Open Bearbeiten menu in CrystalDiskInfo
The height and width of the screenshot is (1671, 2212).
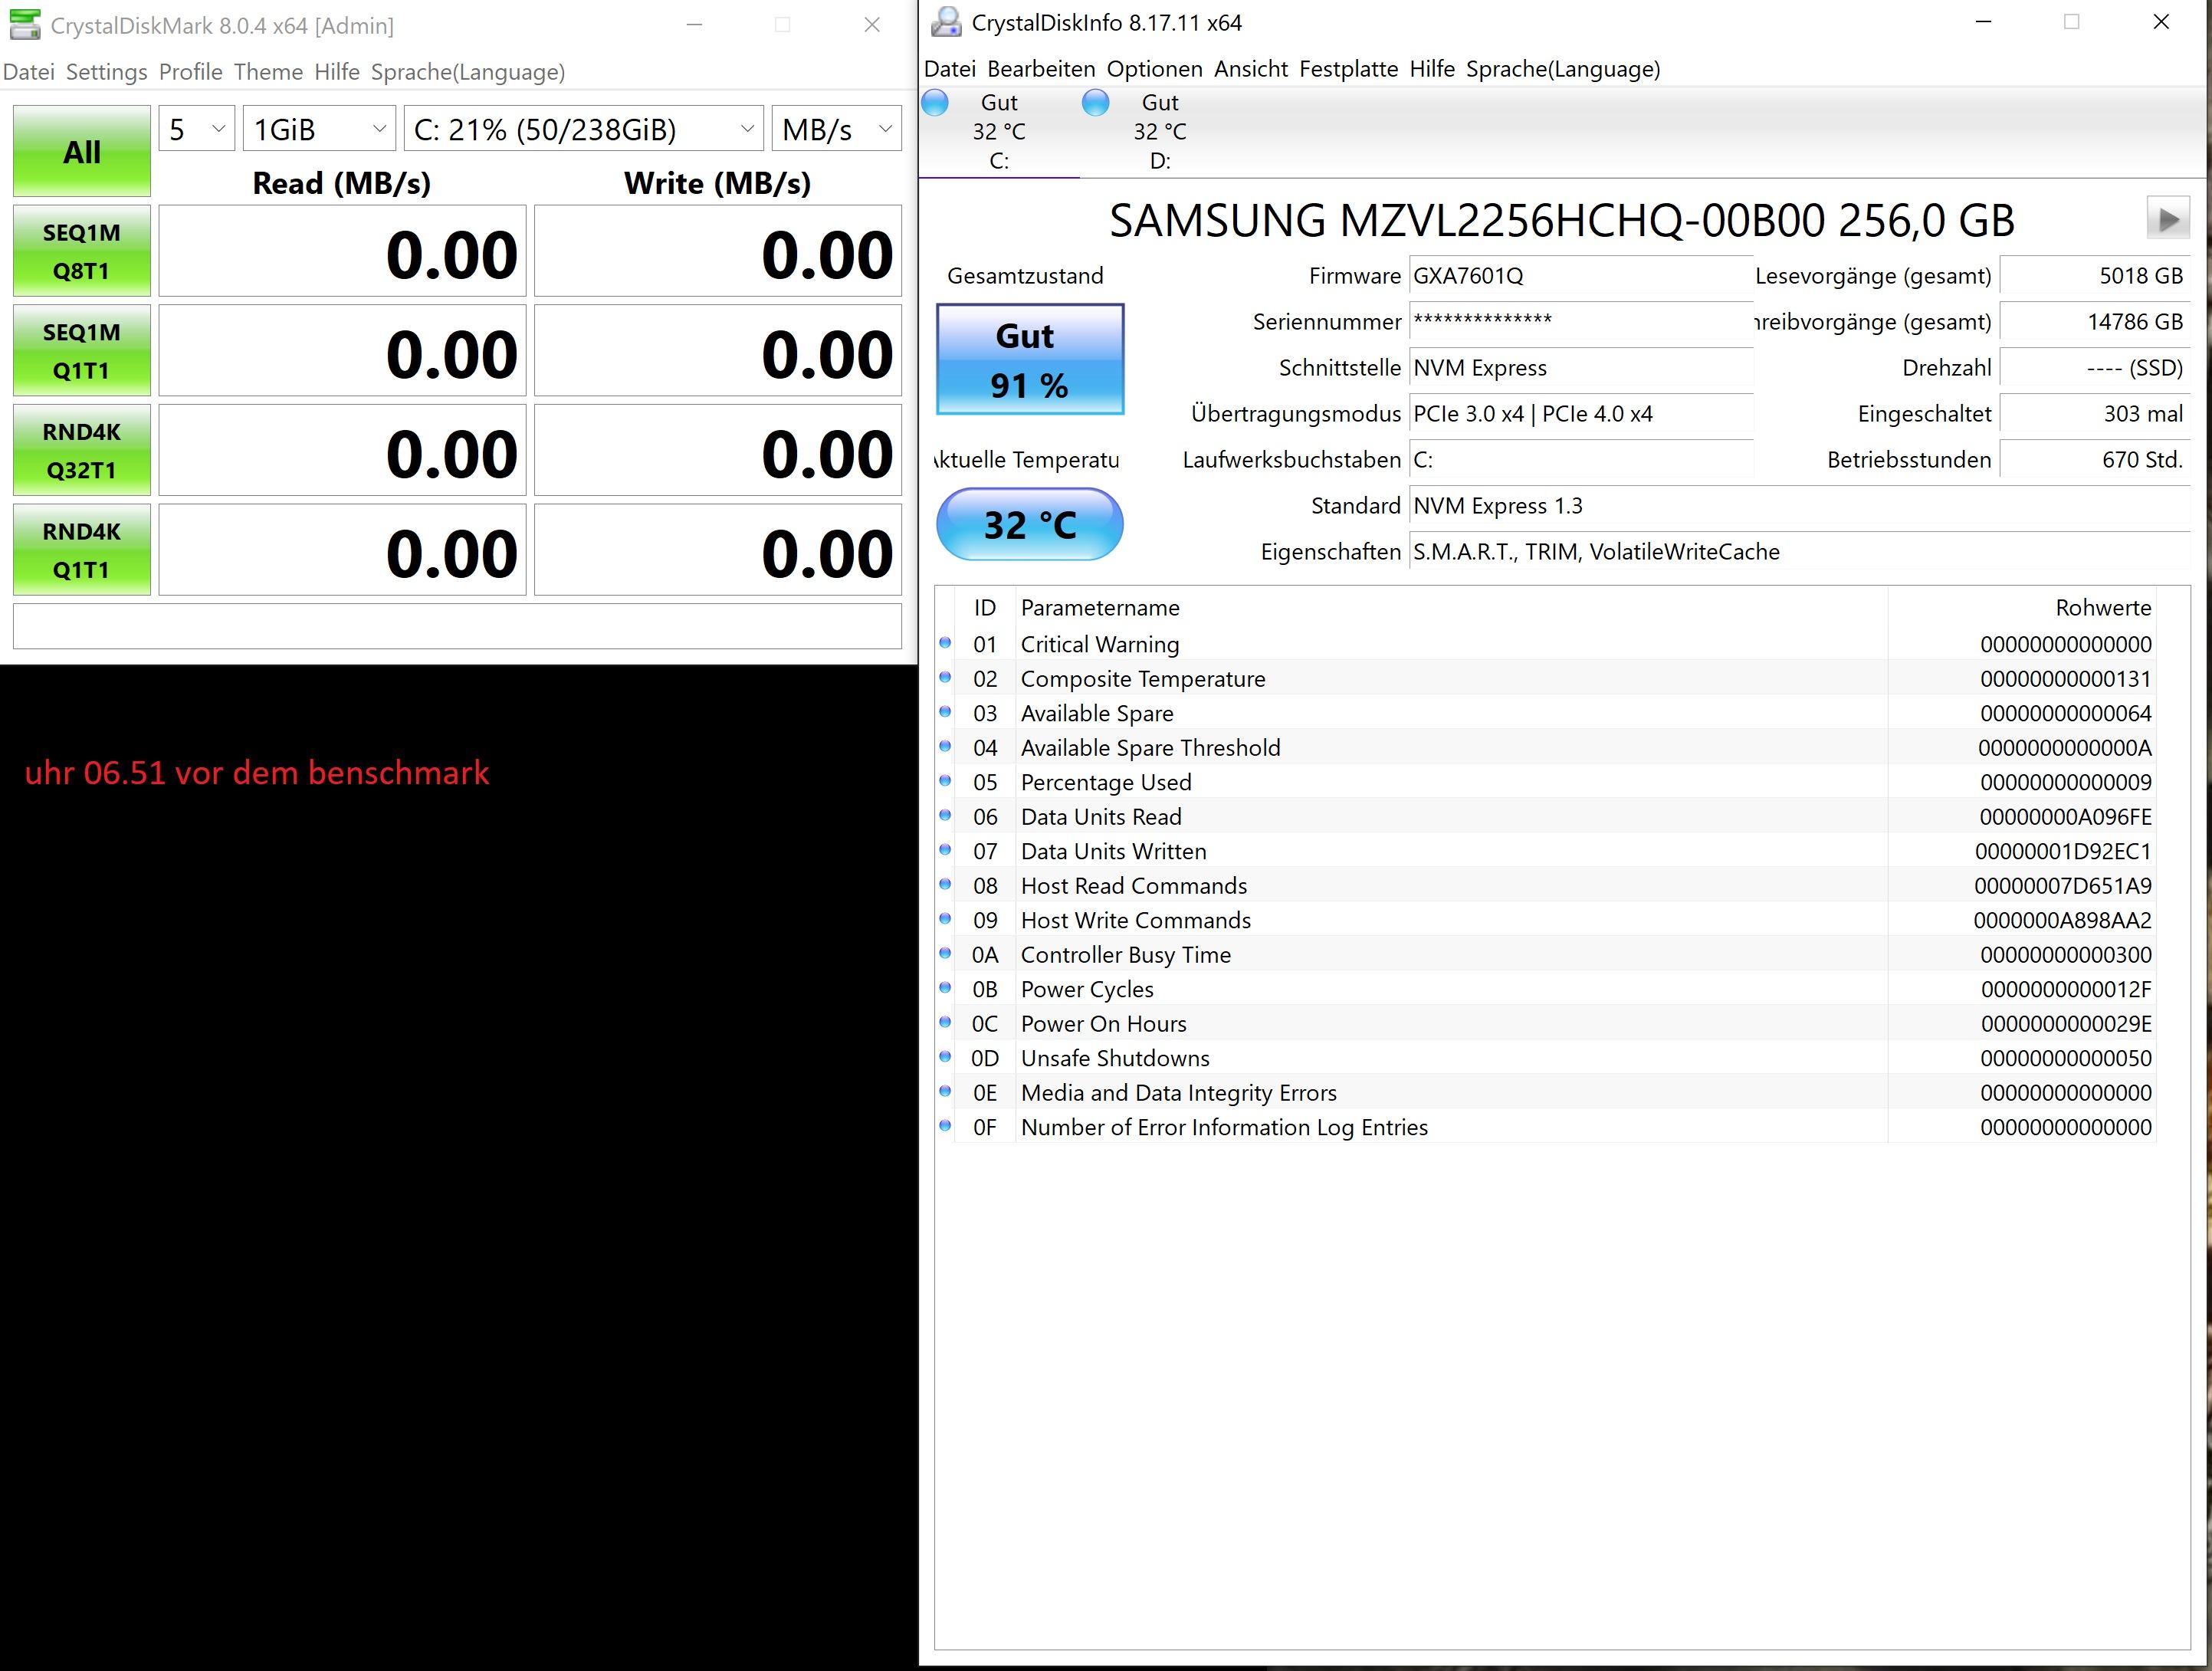[x=1041, y=69]
